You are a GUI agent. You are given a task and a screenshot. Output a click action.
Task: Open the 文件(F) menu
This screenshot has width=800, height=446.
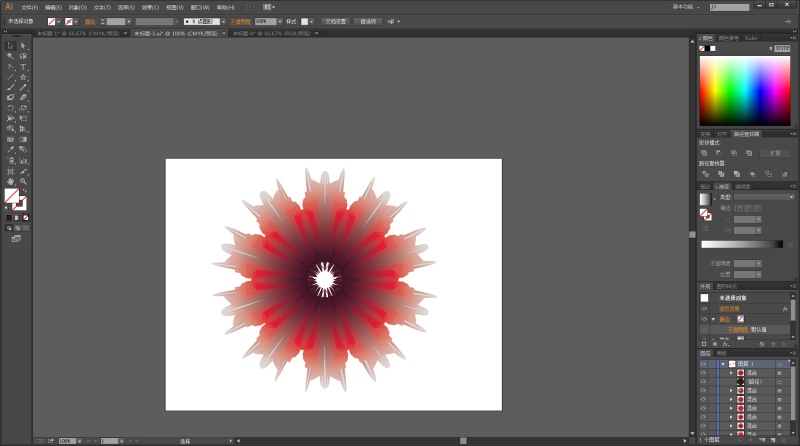30,6
